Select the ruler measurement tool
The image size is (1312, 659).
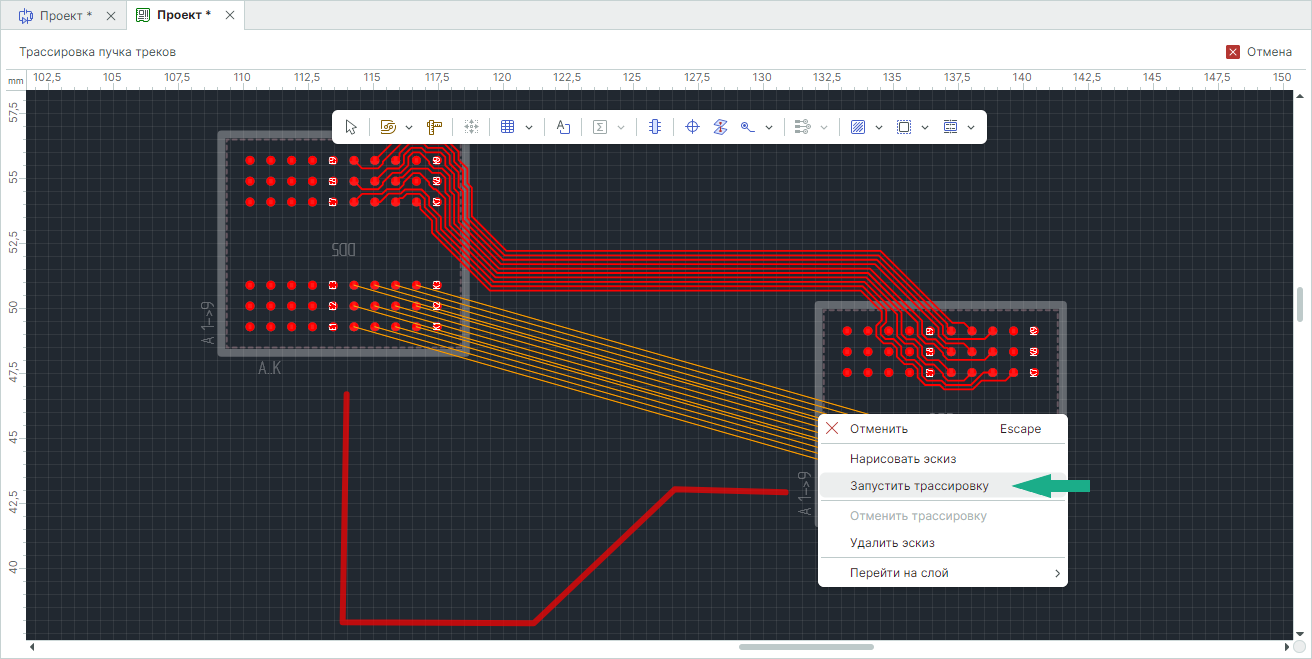click(434, 127)
